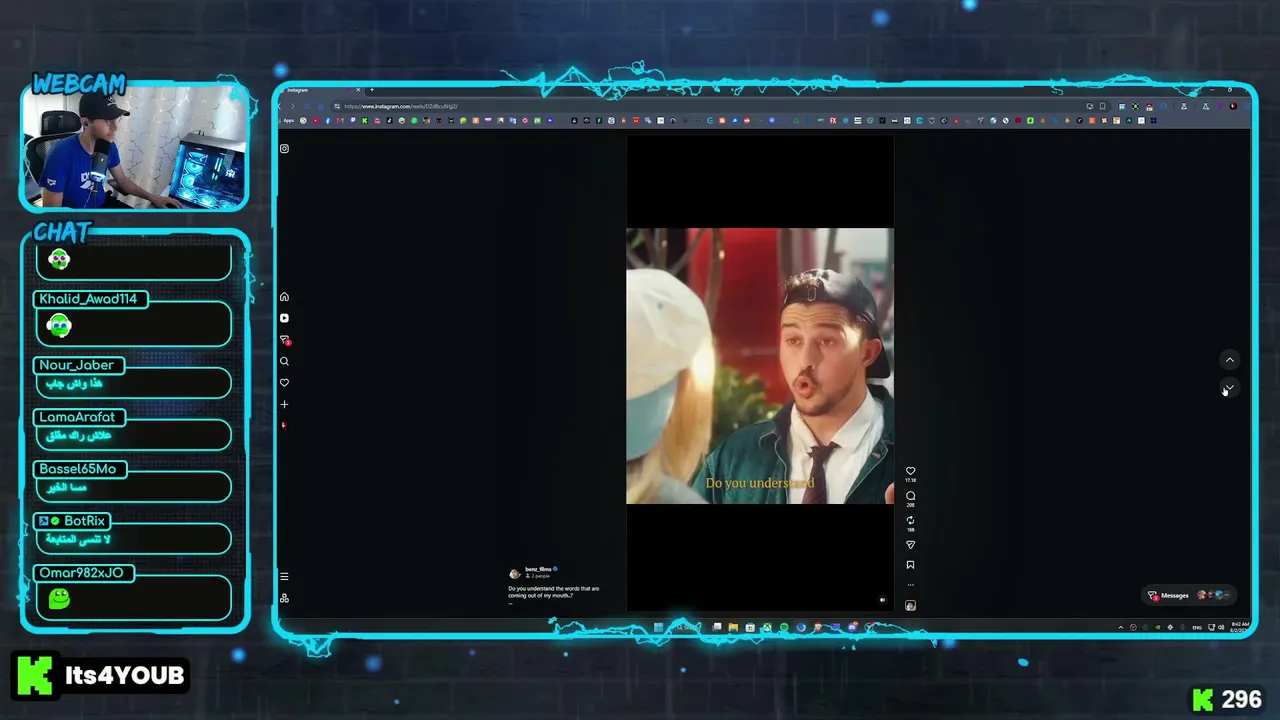Viewport: 1280px width, 720px height.
Task: Open notifications heart in the sidebar
Action: (x=284, y=383)
